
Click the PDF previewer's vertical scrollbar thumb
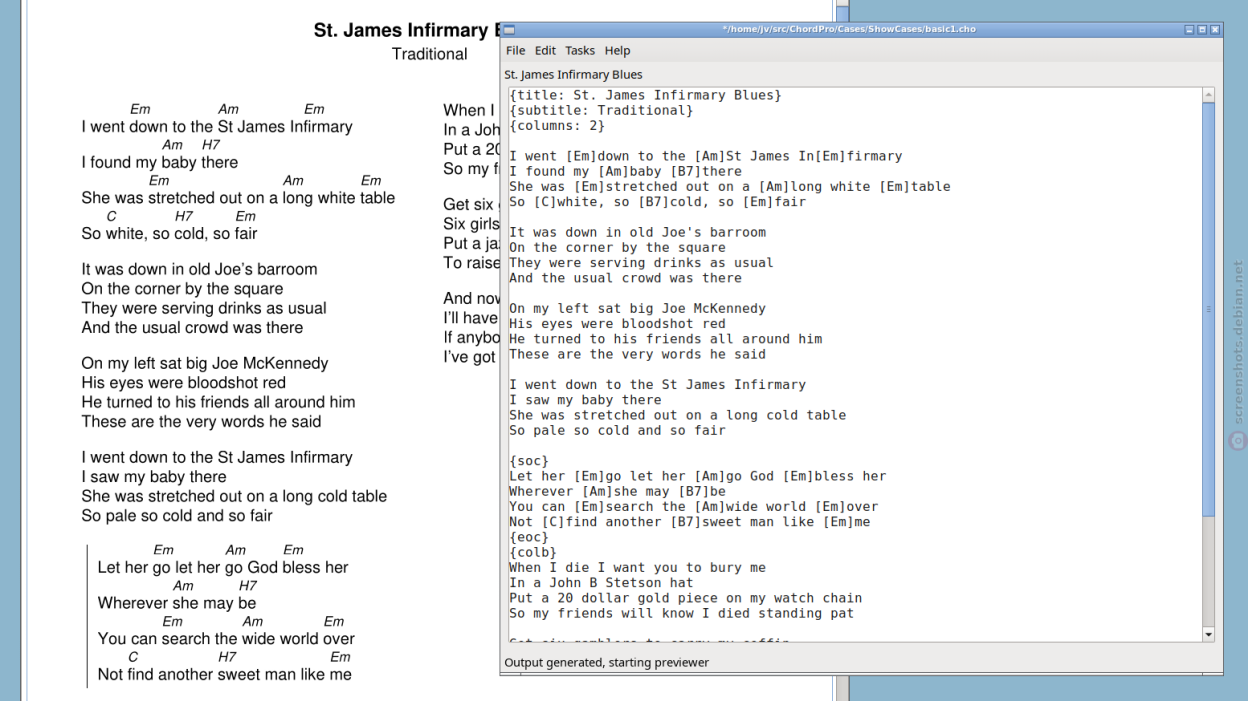(842, 14)
